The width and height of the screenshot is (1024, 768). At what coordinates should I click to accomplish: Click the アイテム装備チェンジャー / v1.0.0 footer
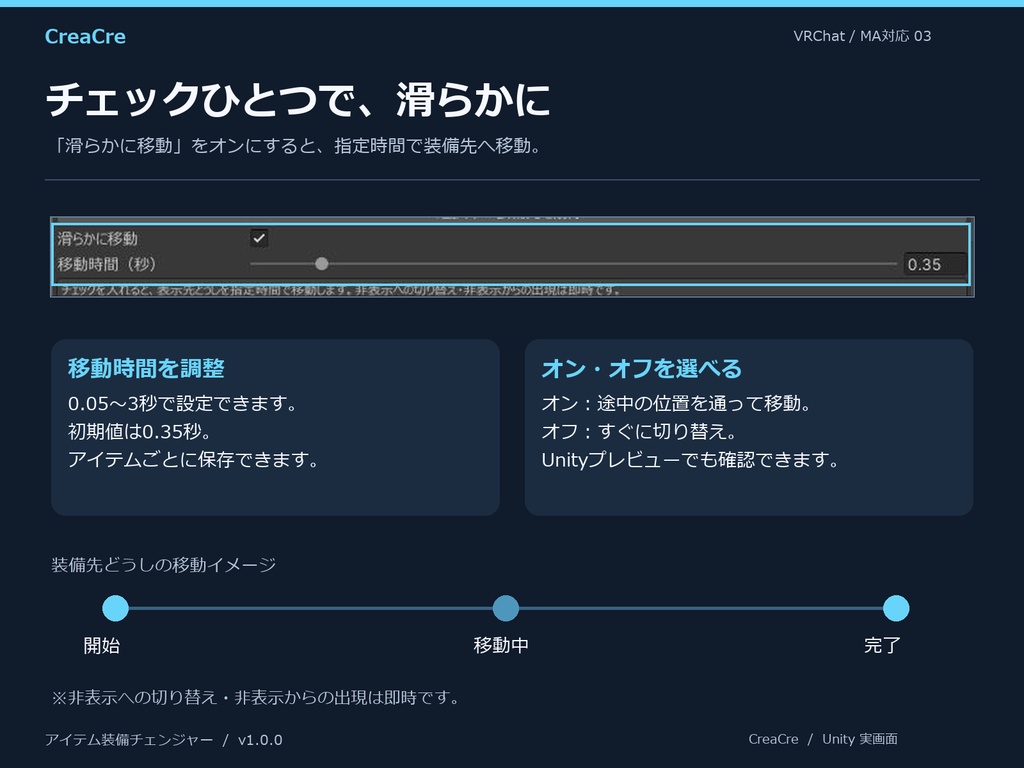click(164, 740)
